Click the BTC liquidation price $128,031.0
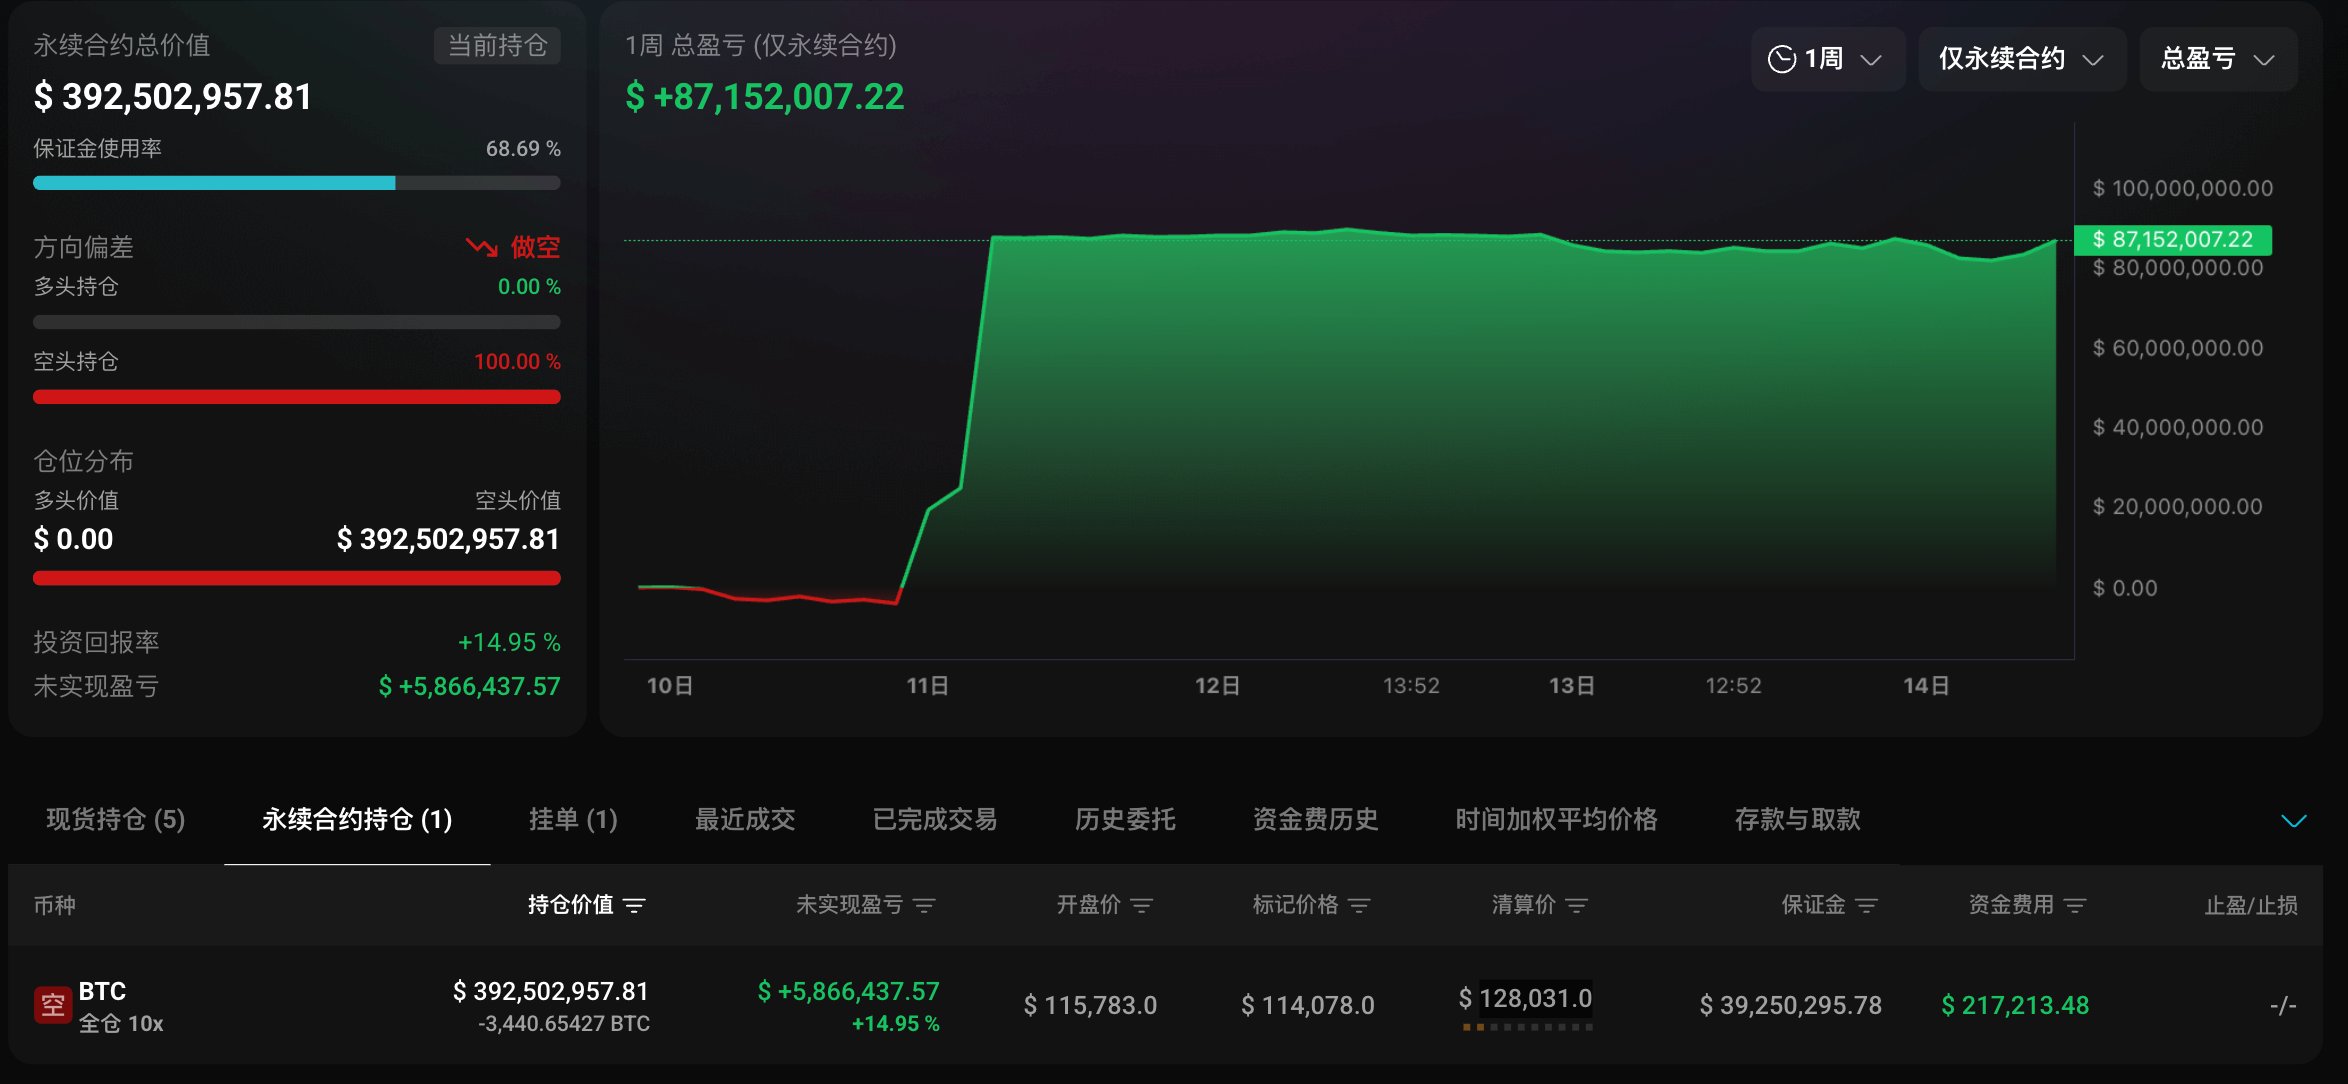Screen dimensions: 2348x1084 point(1525,999)
